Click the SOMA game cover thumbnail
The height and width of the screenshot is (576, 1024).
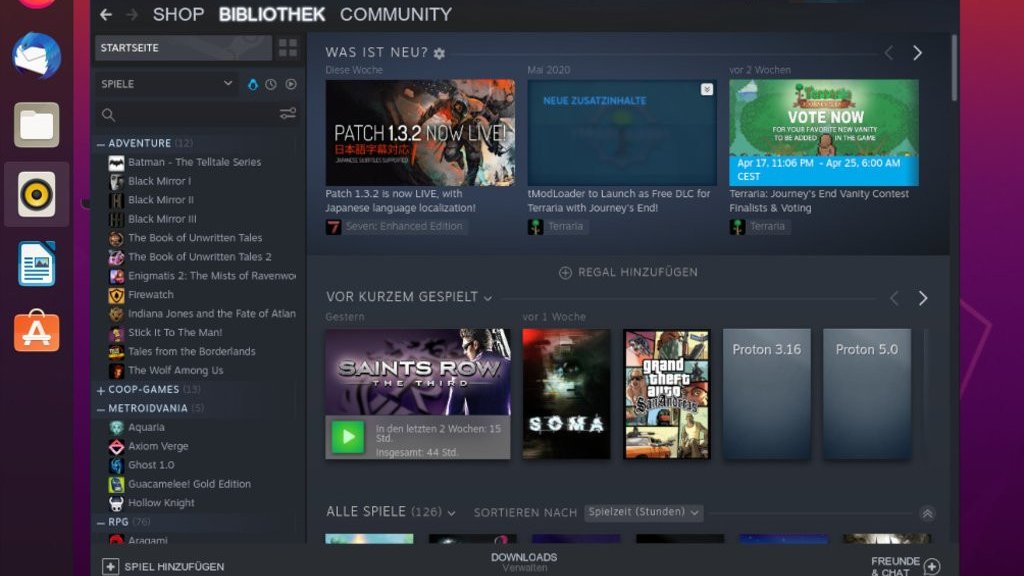566,394
